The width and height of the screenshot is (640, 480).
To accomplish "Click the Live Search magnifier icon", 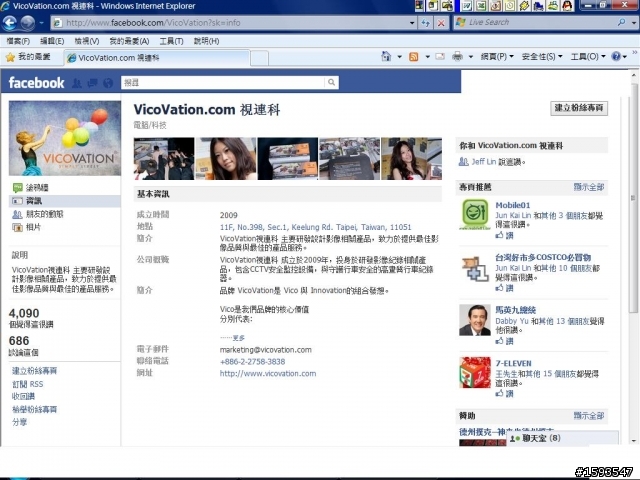I will 621,22.
